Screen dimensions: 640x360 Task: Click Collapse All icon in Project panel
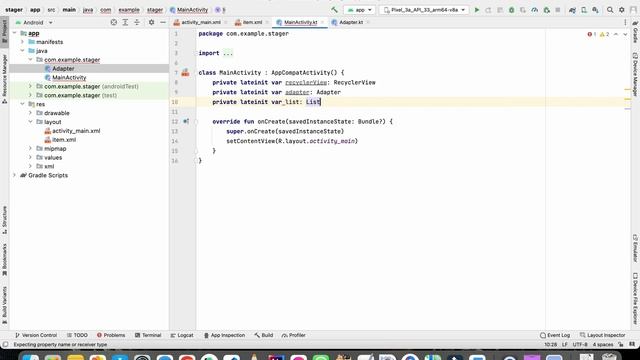point(137,22)
